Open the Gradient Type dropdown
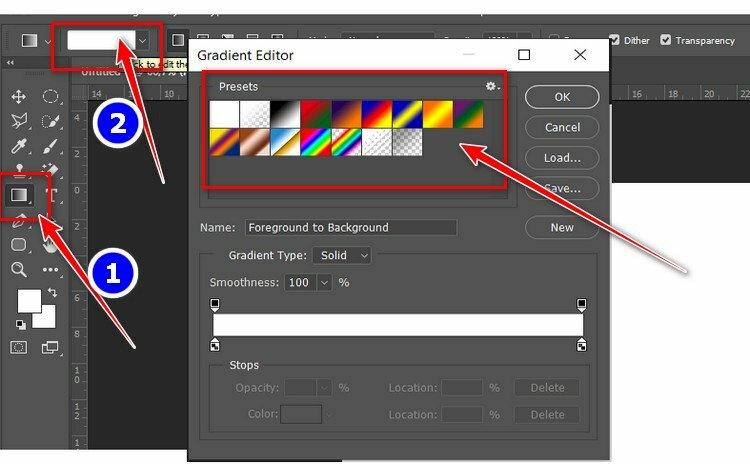This screenshot has height=464, width=750. (342, 256)
